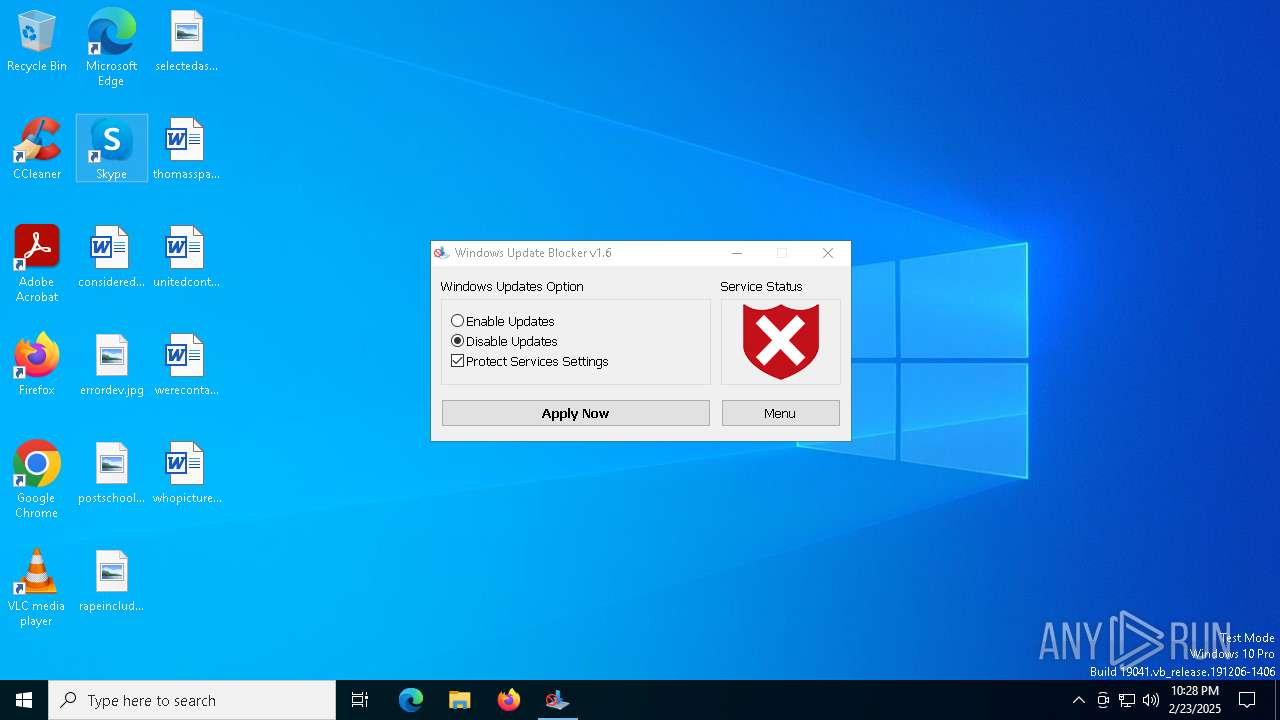This screenshot has height=720, width=1280.
Task: Click the Apply Now button
Action: [x=576, y=413]
